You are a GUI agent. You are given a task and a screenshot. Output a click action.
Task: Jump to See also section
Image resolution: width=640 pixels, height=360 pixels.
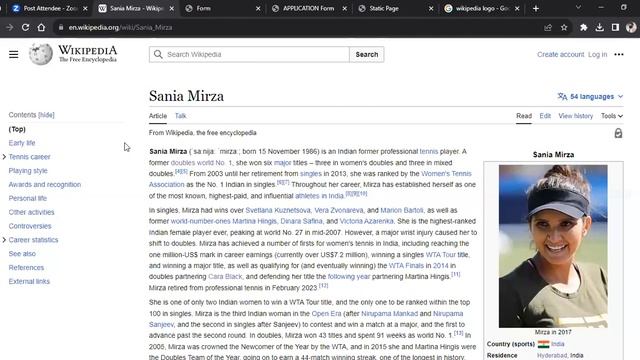coord(22,253)
